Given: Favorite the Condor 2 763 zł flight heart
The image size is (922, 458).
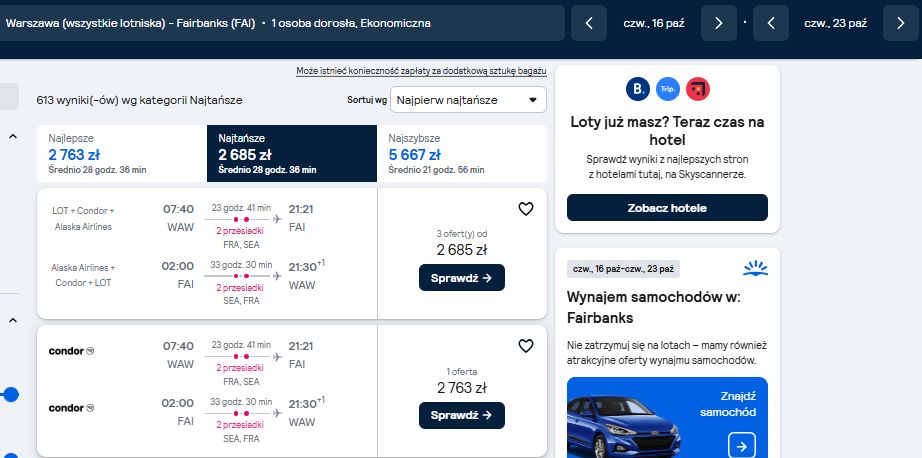Looking at the screenshot, I should coord(526,346).
